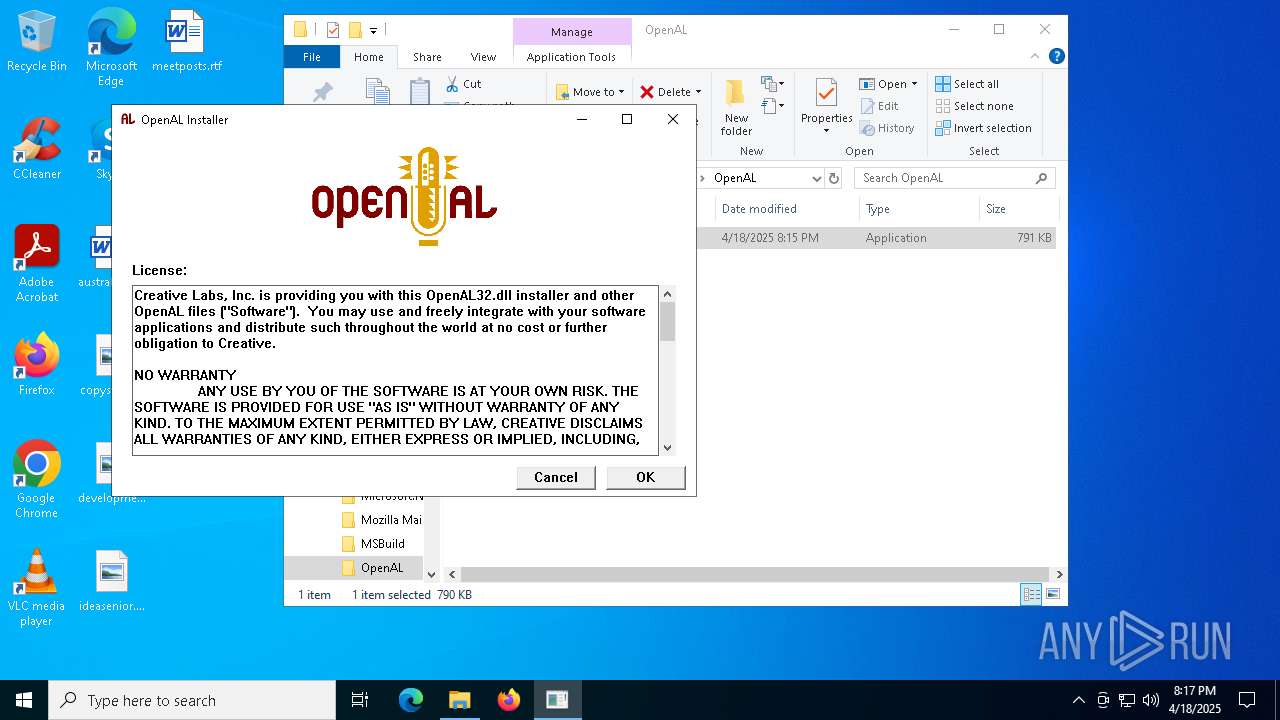Sort by Size column header
This screenshot has width=1280, height=720.
(1018, 209)
